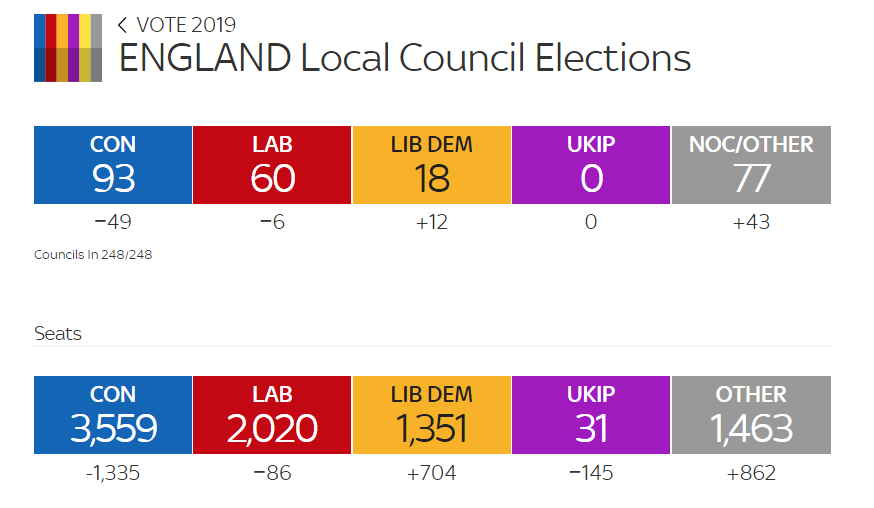Click the Seats section label
Image resolution: width=874 pixels, height=508 pixels.
58,334
